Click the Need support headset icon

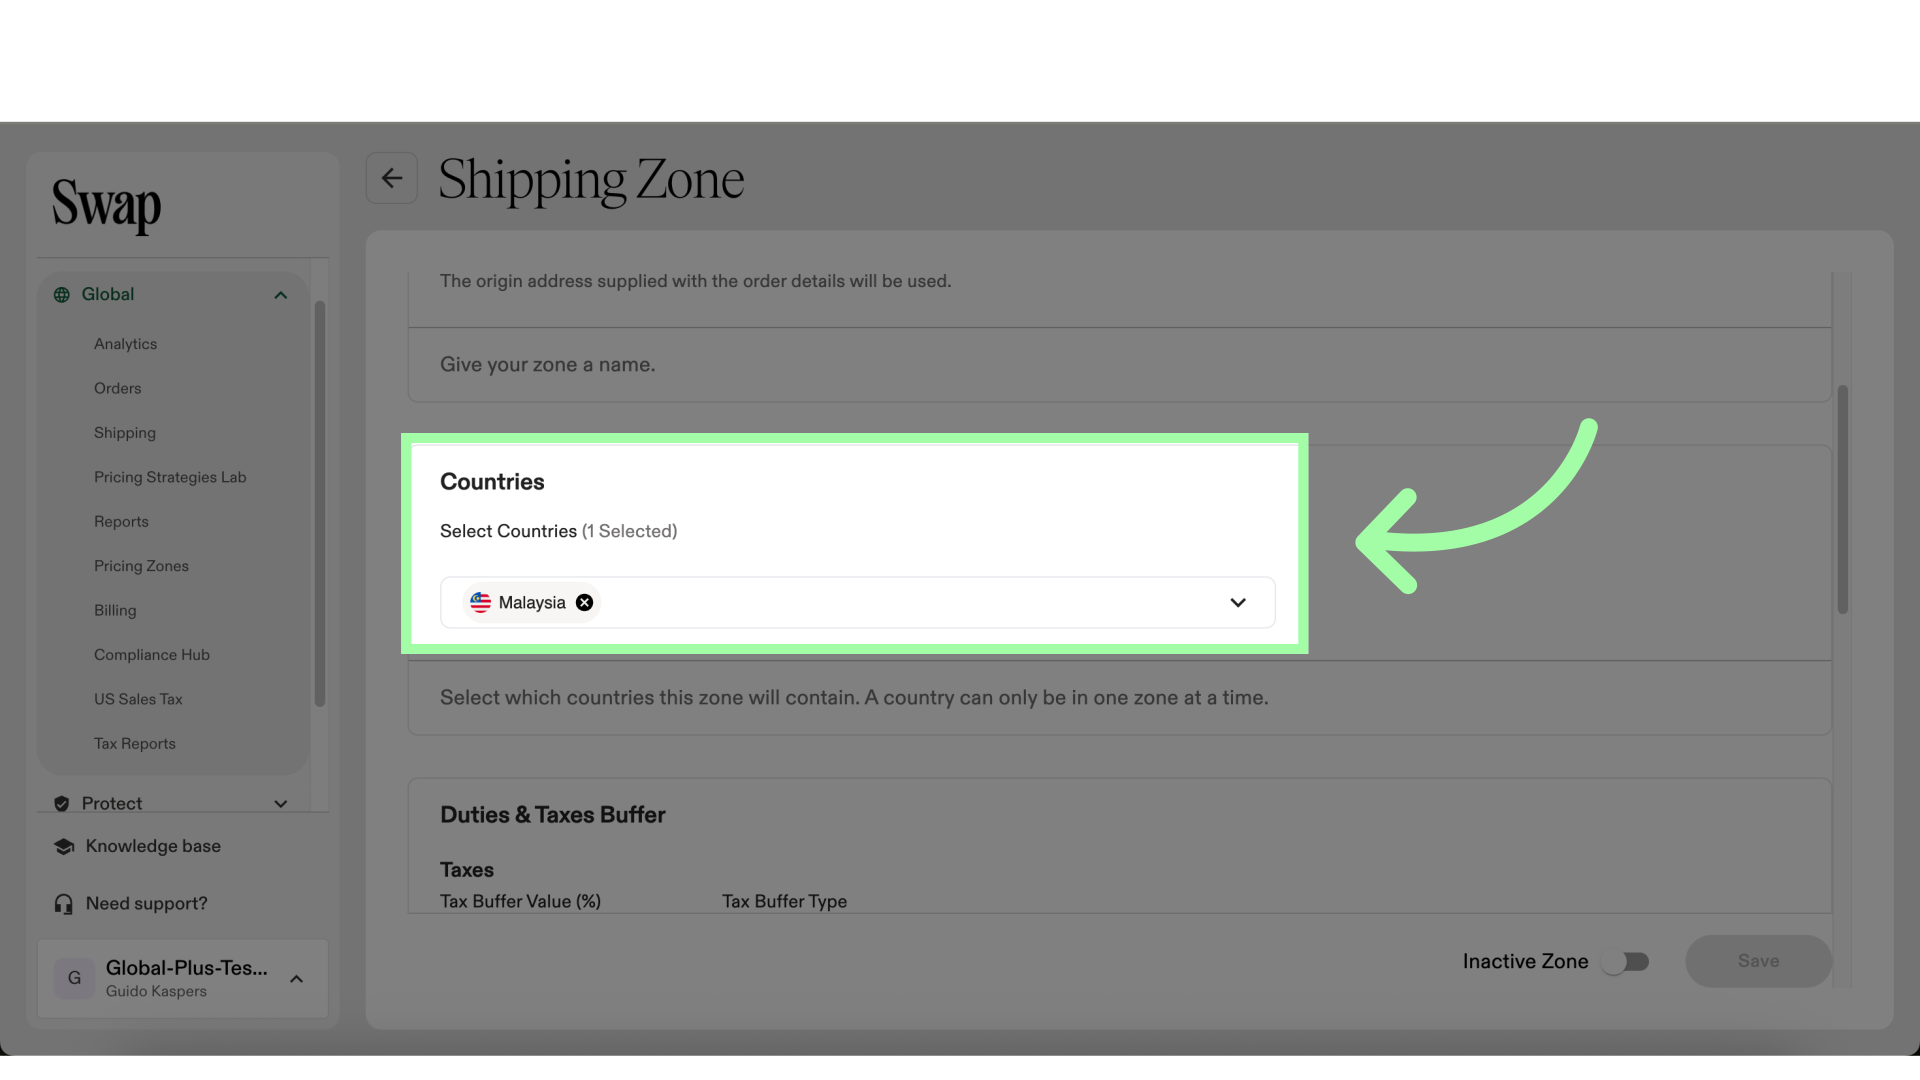(x=64, y=904)
